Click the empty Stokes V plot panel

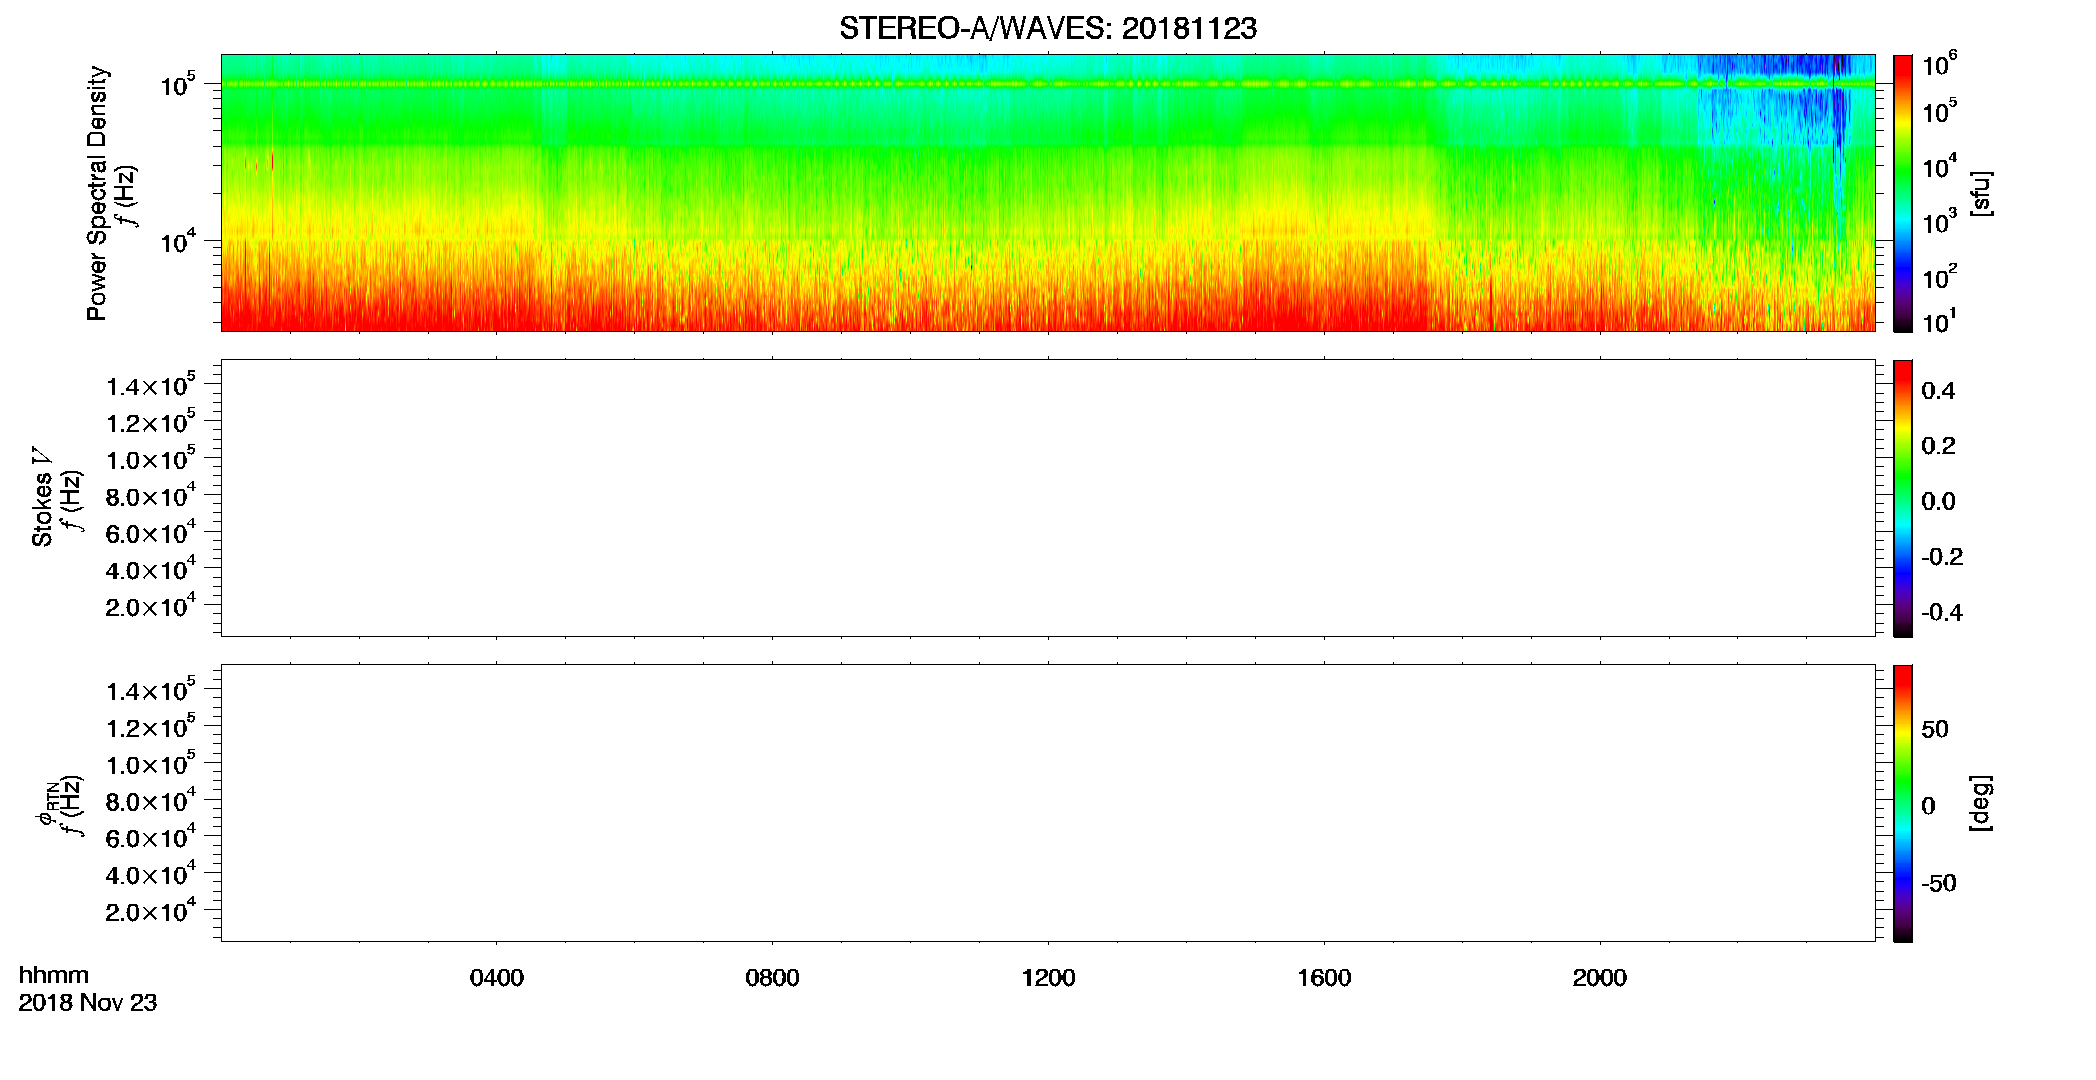click(1048, 498)
